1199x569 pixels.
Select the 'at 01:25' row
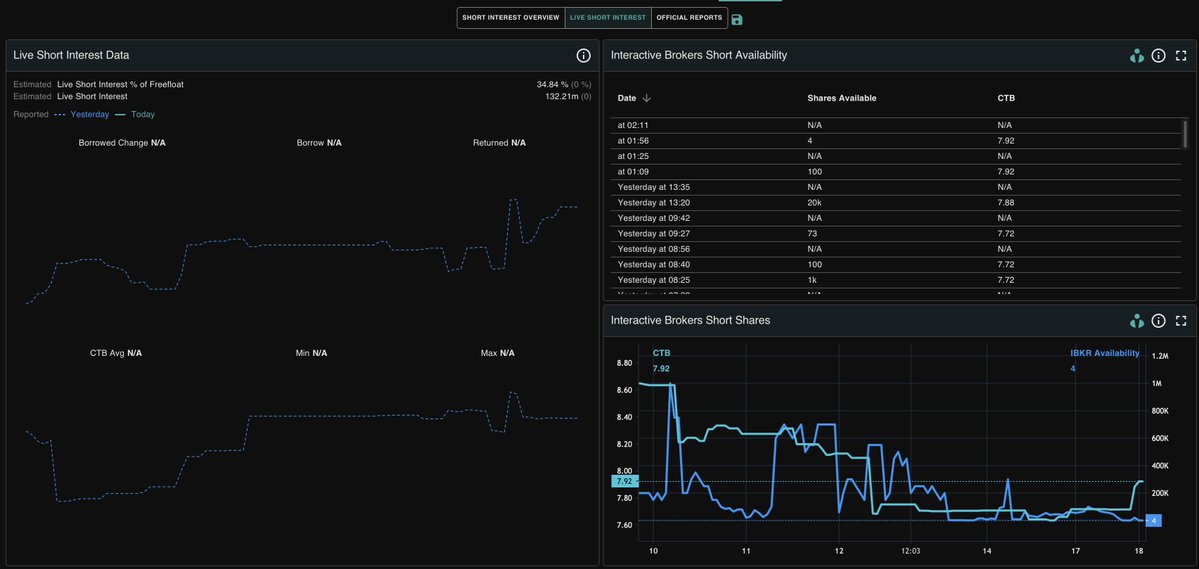tap(895, 156)
